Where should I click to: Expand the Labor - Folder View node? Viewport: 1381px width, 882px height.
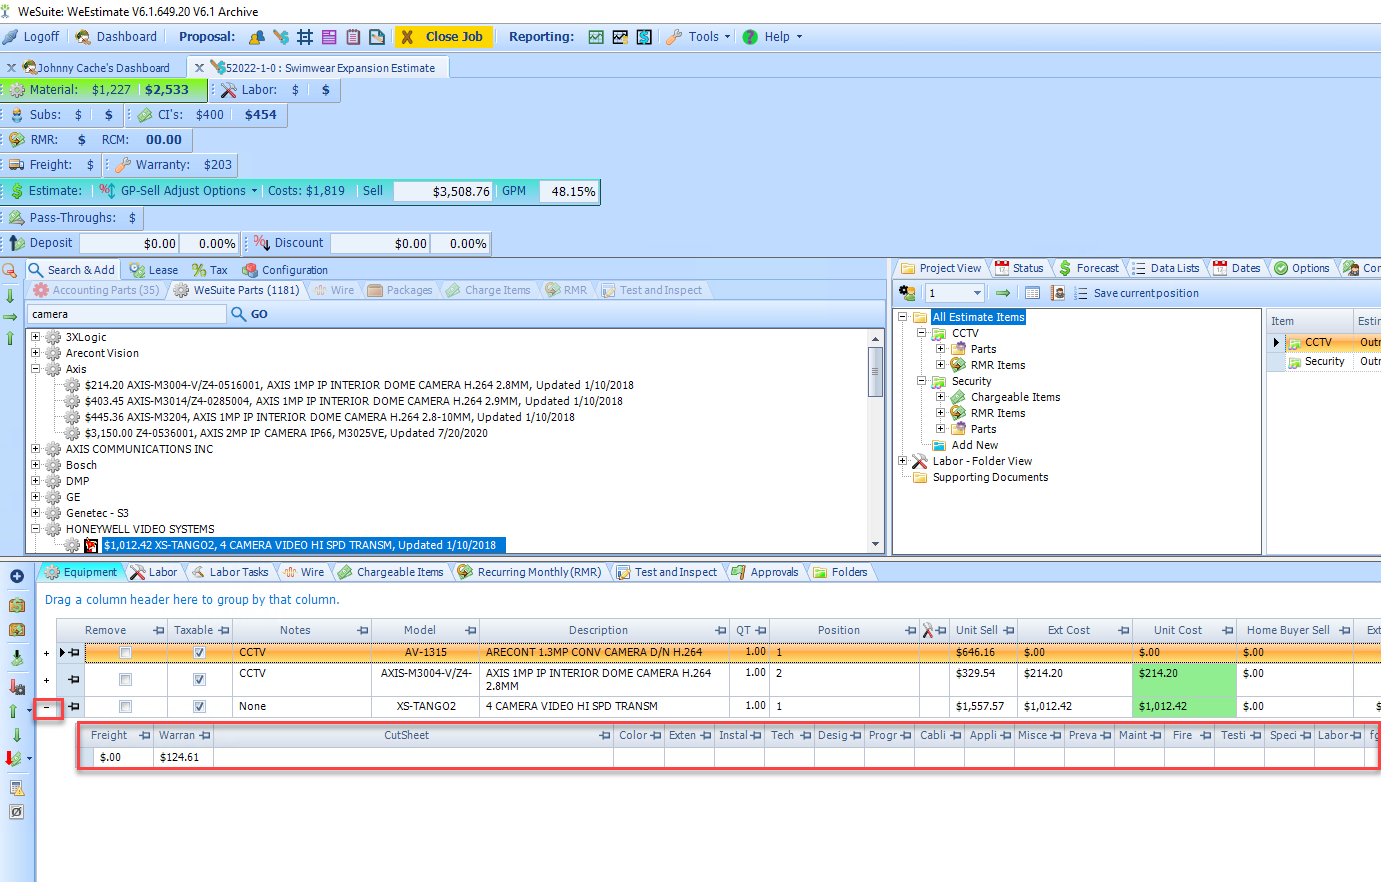click(x=902, y=461)
